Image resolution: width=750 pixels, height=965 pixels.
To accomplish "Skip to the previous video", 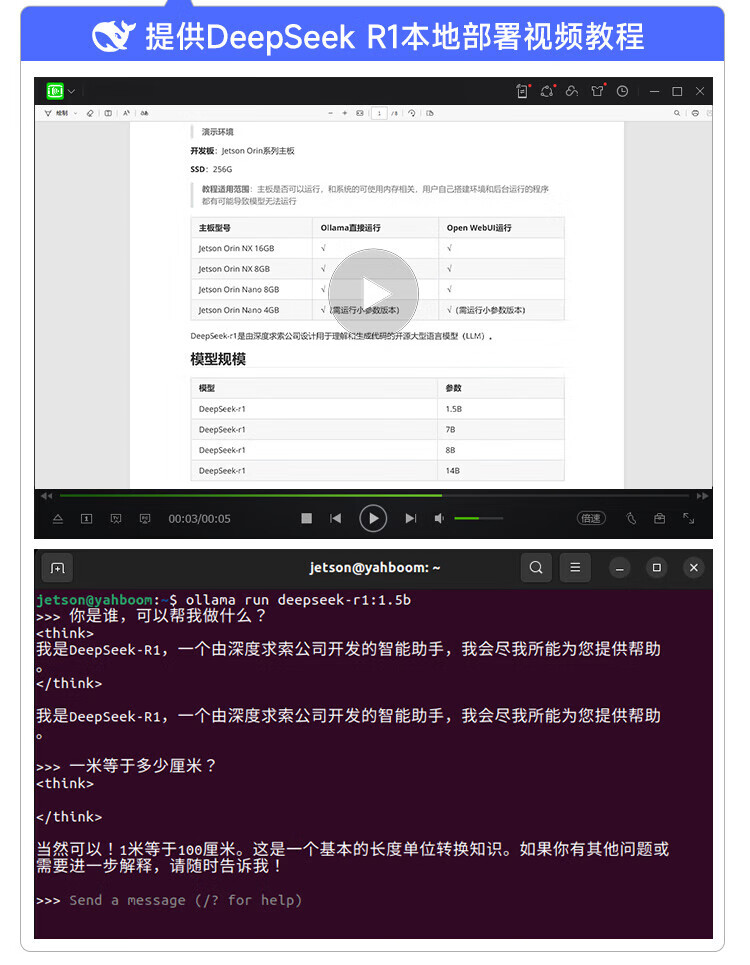I will [335, 518].
